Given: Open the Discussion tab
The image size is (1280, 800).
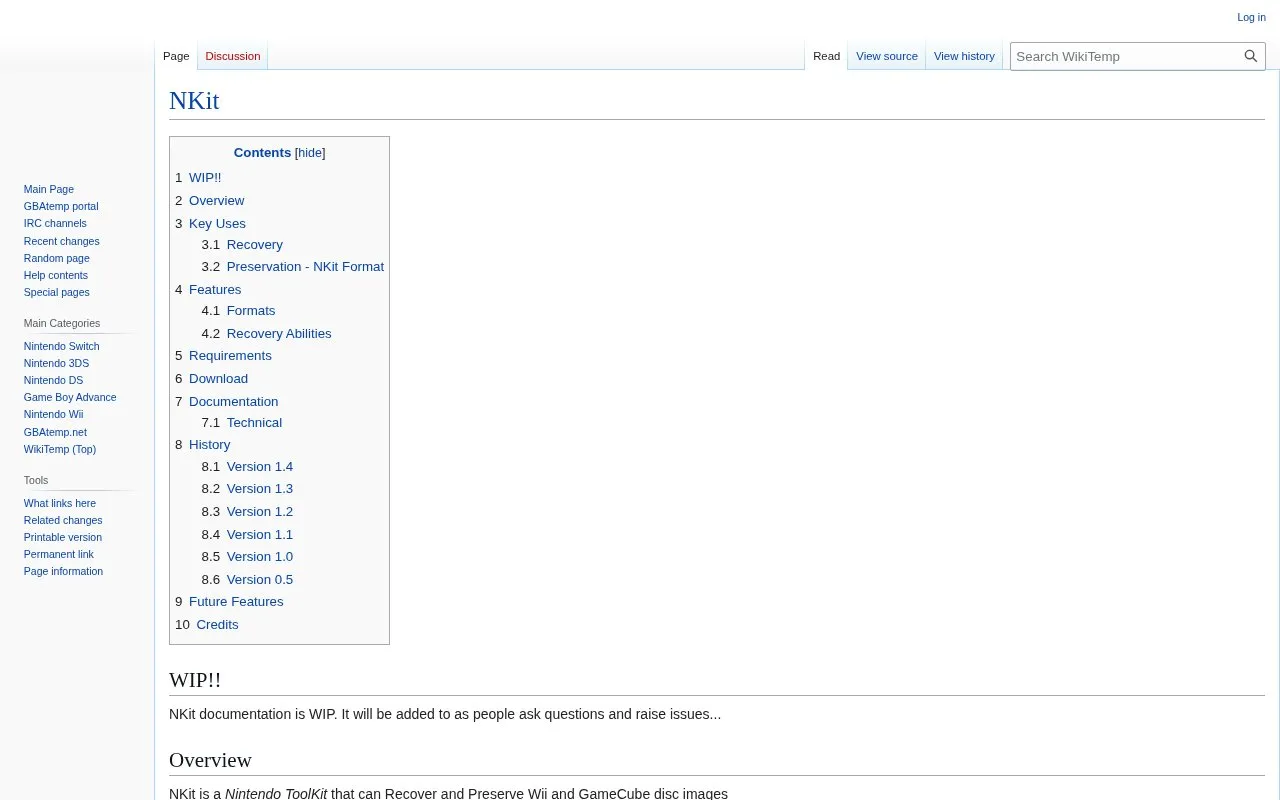Looking at the screenshot, I should [x=233, y=56].
